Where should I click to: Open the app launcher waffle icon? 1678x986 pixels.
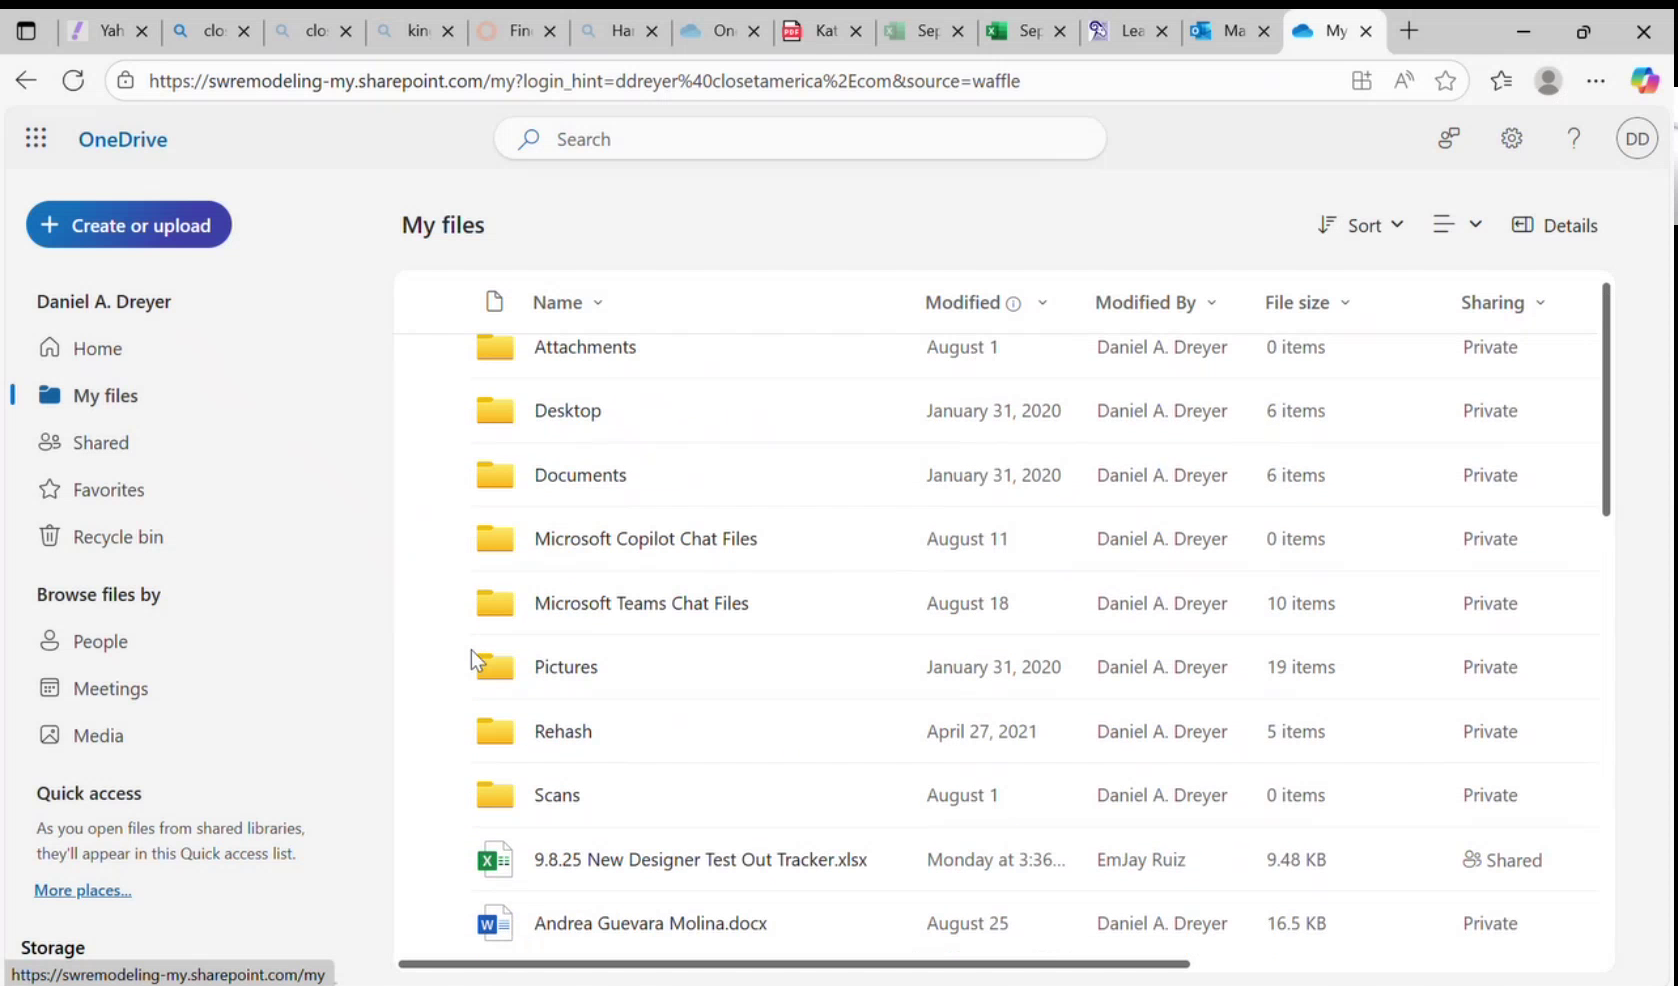[x=36, y=138]
